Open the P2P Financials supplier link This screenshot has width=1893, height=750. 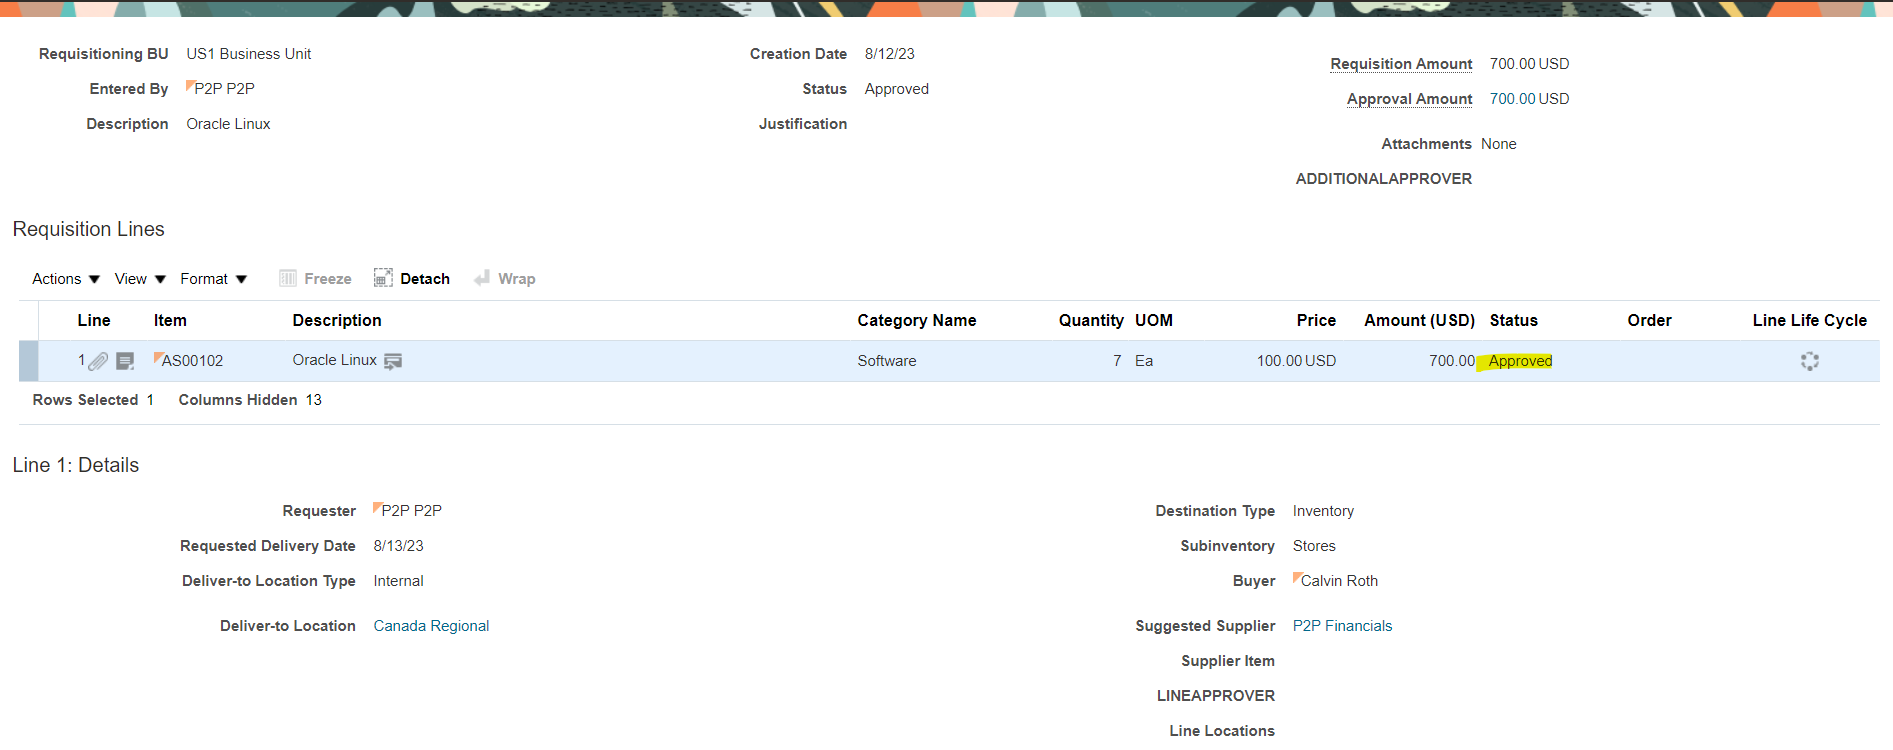click(1342, 626)
